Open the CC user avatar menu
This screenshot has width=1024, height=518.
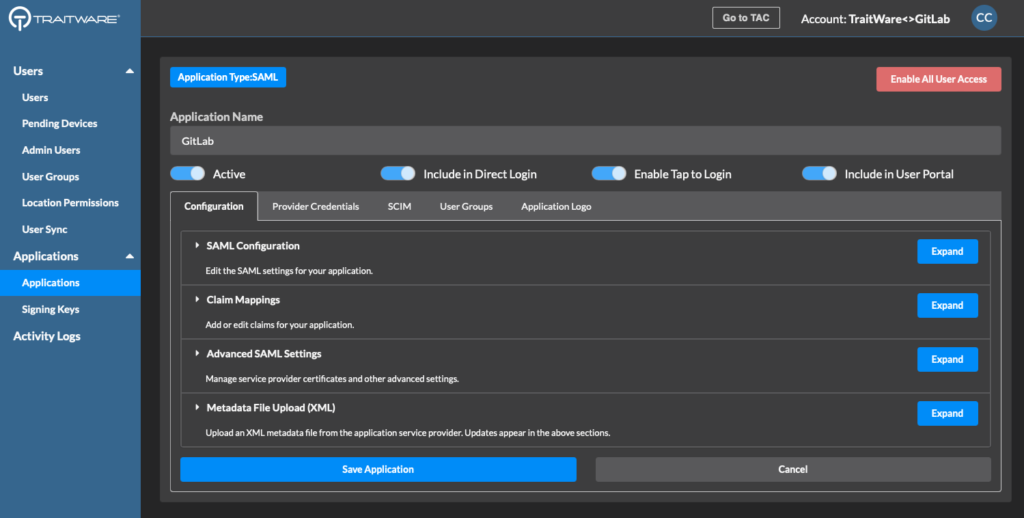tap(984, 18)
